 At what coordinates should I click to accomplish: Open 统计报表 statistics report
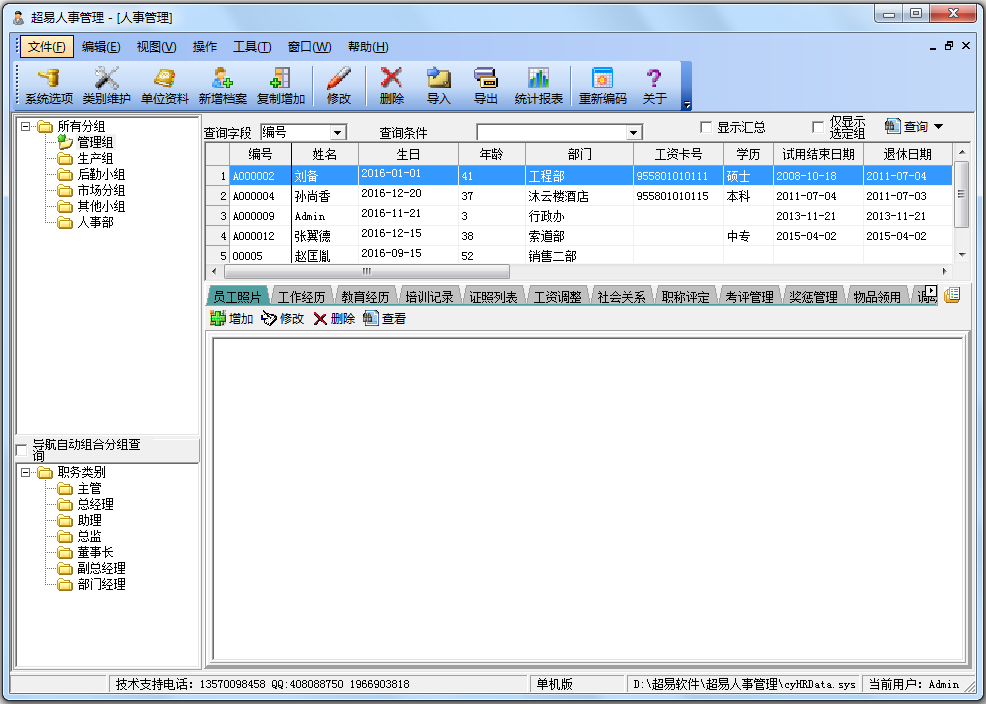pyautogui.click(x=539, y=85)
